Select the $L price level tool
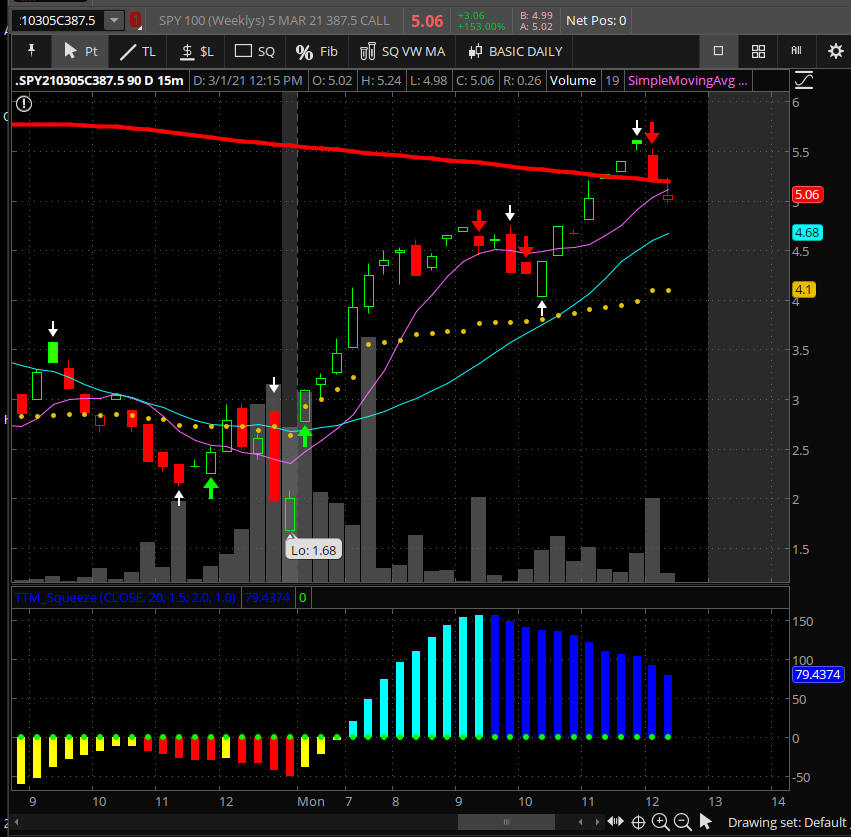The height and width of the screenshot is (837, 851). click(196, 51)
